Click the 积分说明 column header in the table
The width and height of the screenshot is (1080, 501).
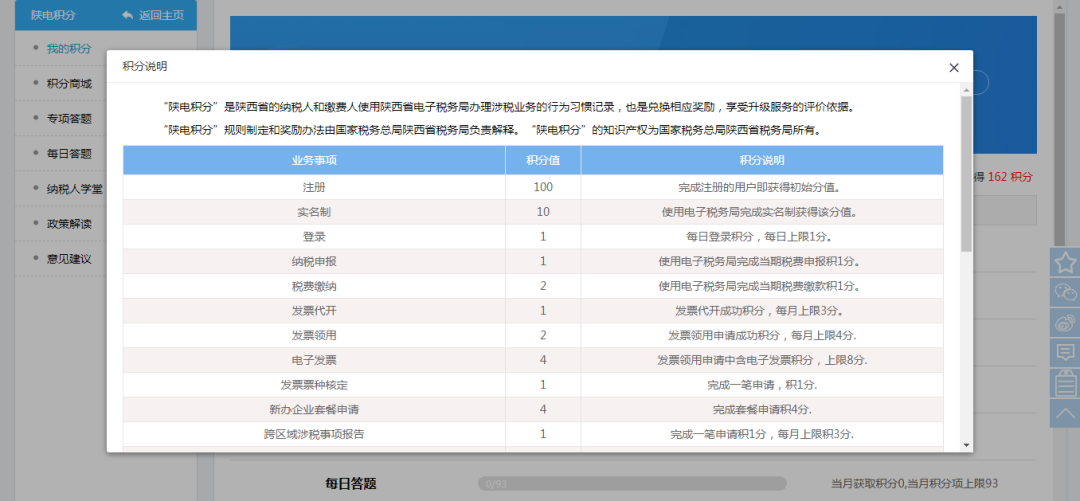coord(762,160)
